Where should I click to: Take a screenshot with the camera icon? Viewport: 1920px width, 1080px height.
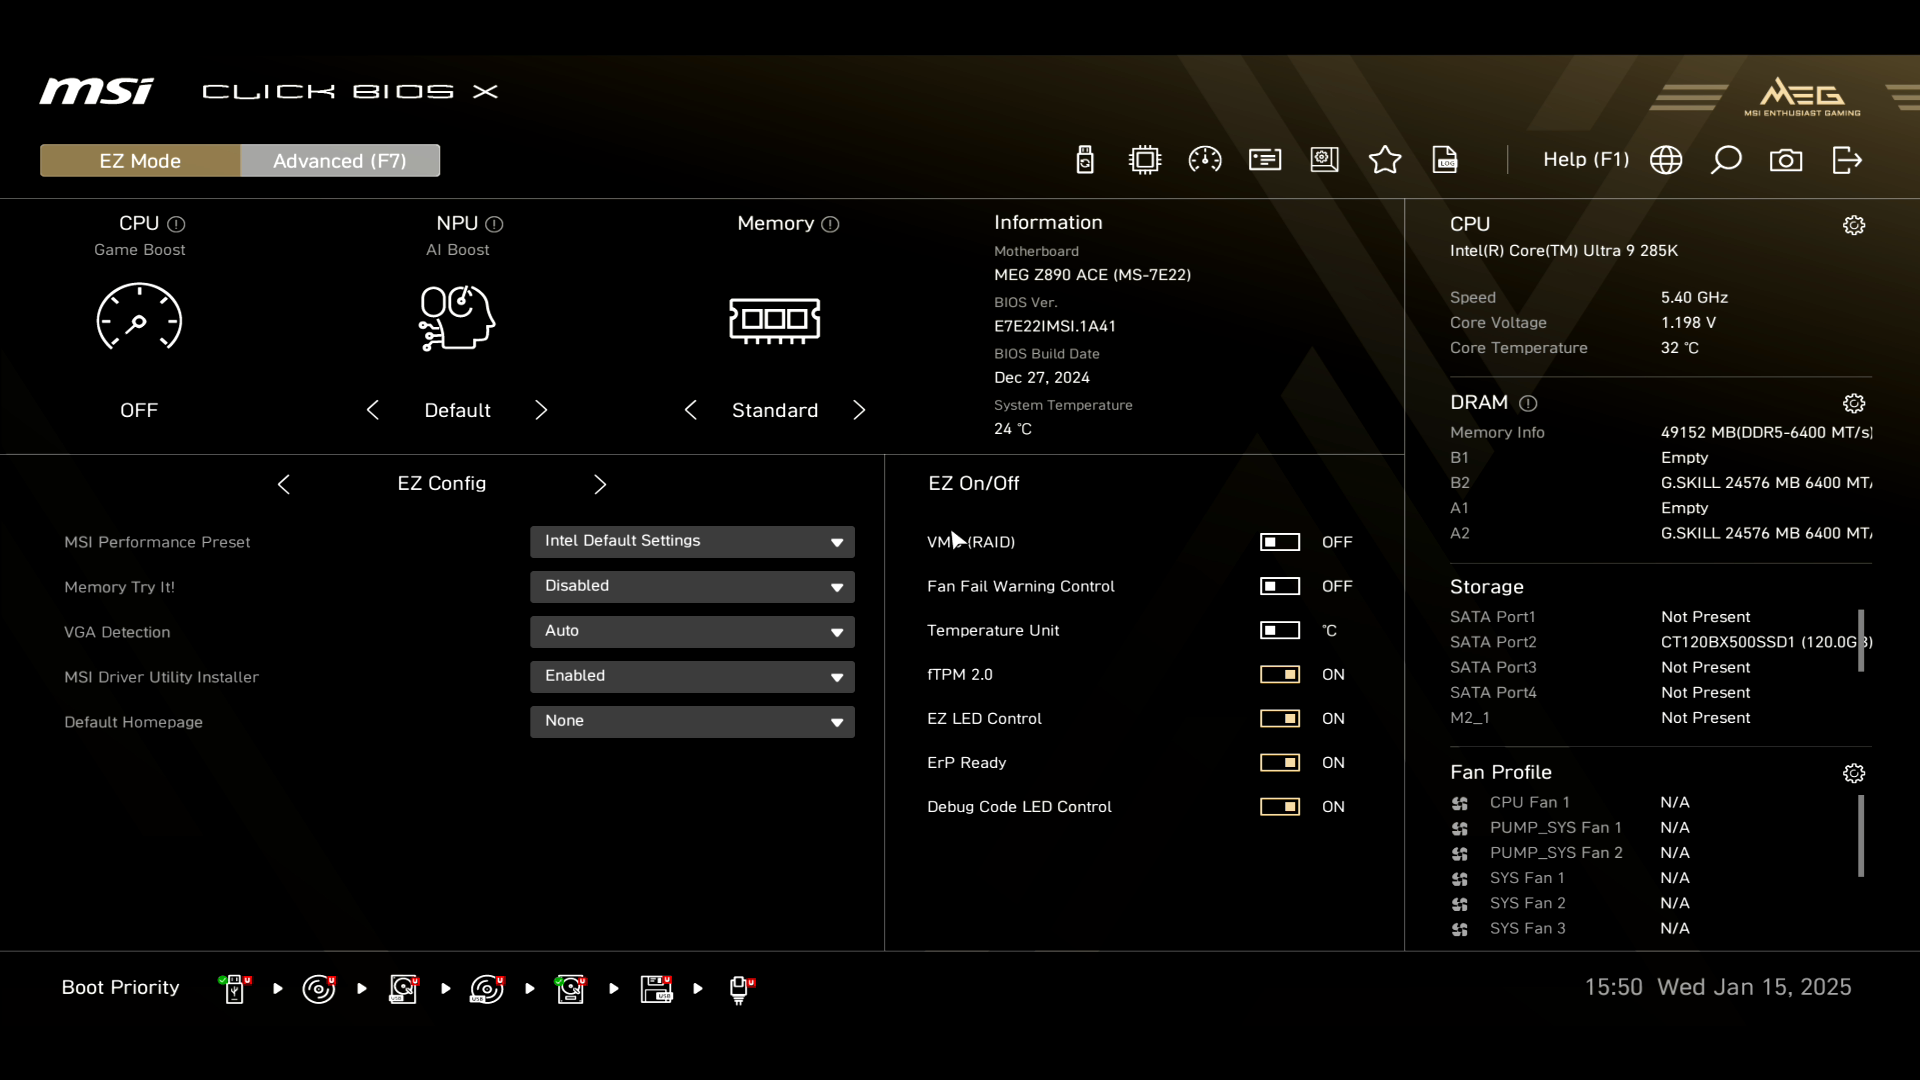[x=1786, y=160]
